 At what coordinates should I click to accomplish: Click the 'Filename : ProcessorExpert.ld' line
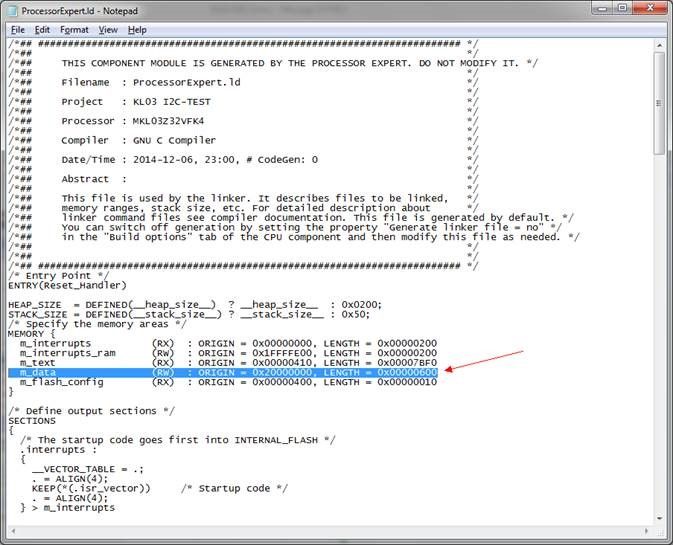[x=151, y=82]
